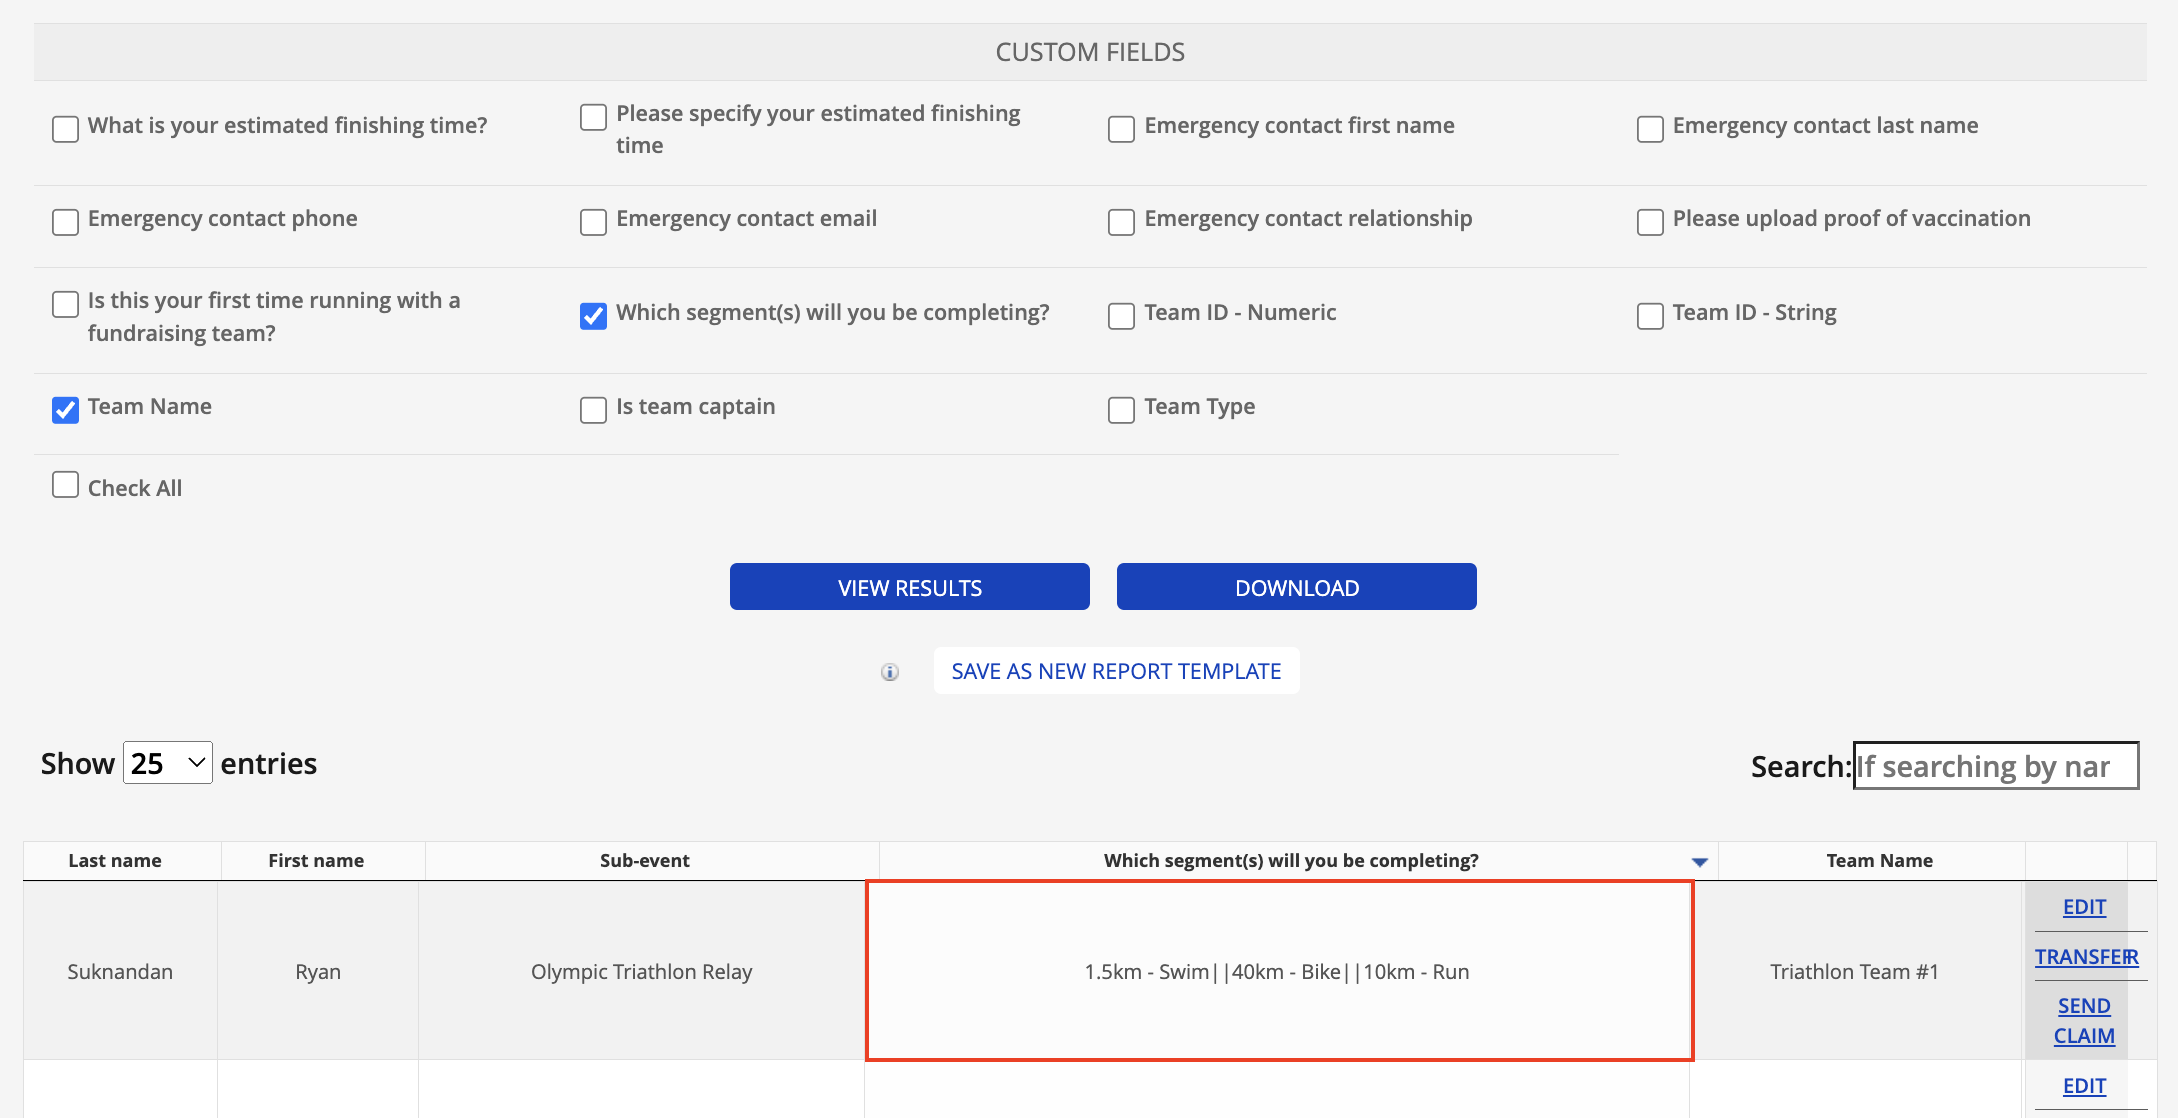Click Save As New Report Template
Screen dimensions: 2178x1118
click(x=1116, y=671)
